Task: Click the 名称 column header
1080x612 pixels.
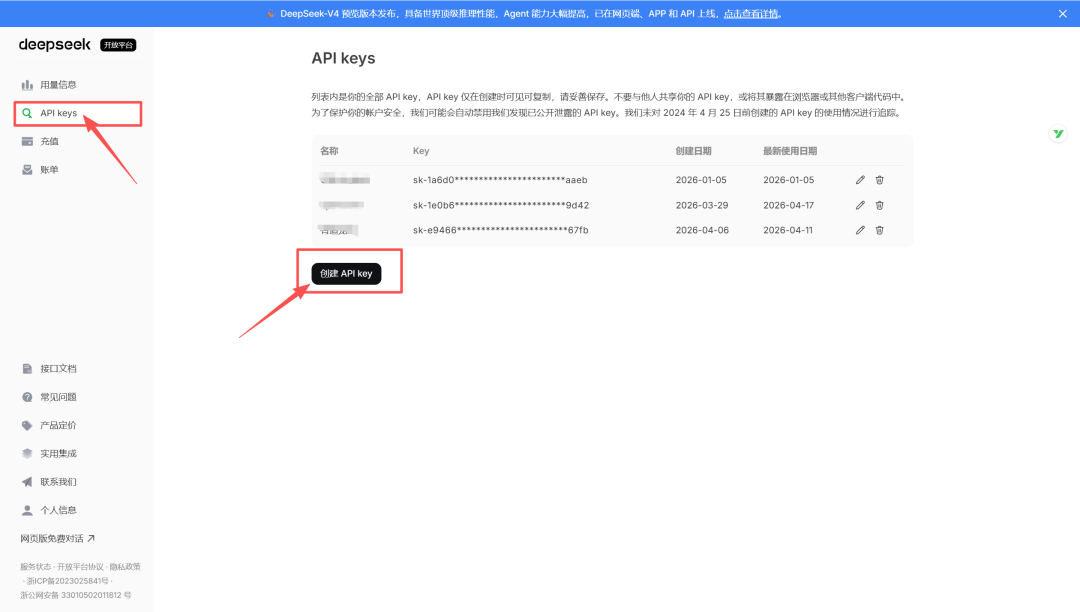Action: pos(329,151)
